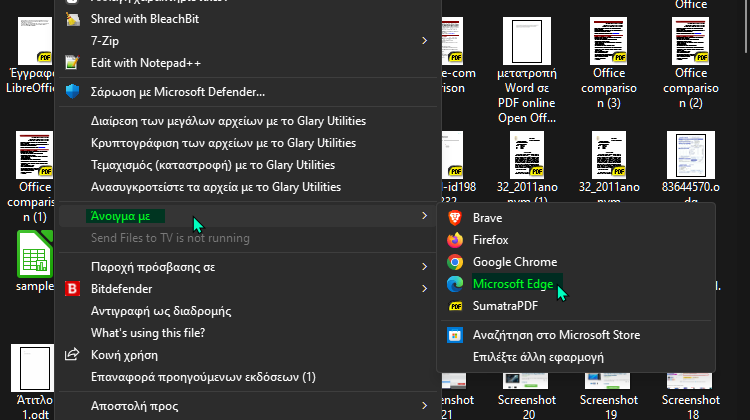750x420 pixels.
Task: Expand the Bitdefender submenu arrow
Action: 424,288
